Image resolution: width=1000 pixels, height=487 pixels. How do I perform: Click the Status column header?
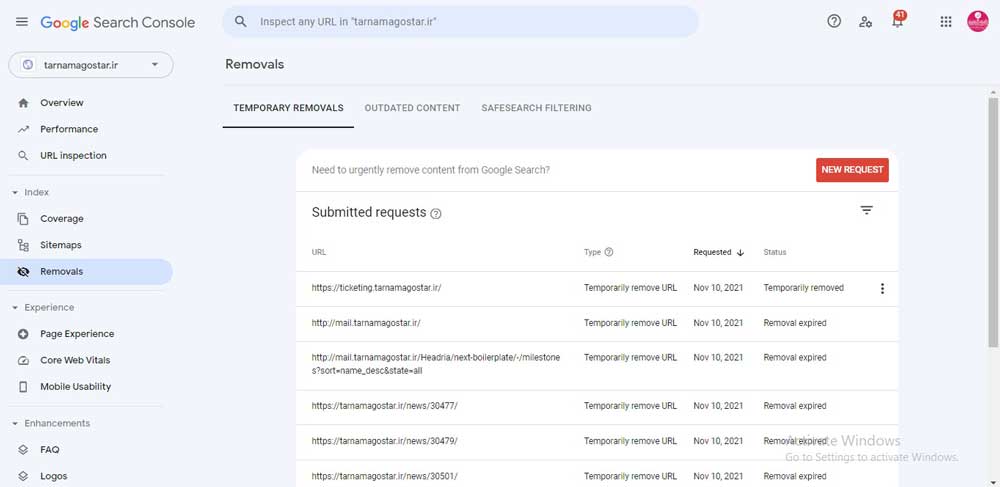775,252
